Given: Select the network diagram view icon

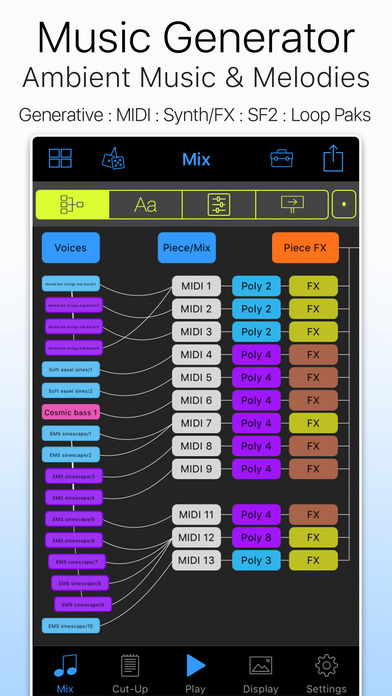Looking at the screenshot, I should point(72,205).
